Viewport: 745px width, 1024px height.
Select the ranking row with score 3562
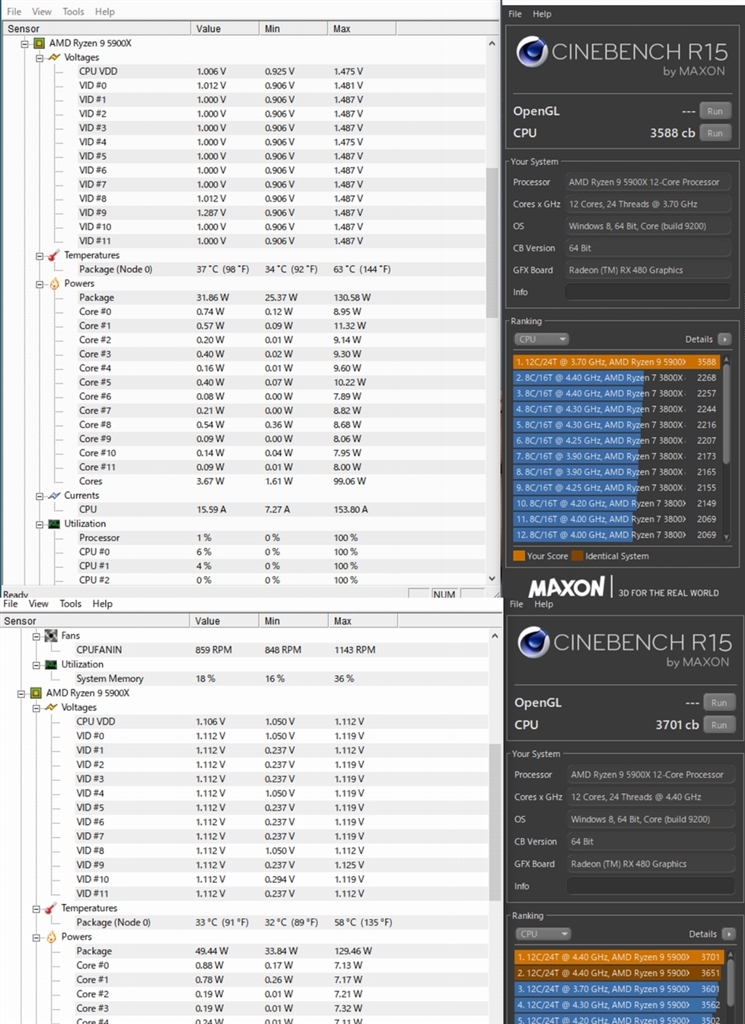(x=619, y=1004)
